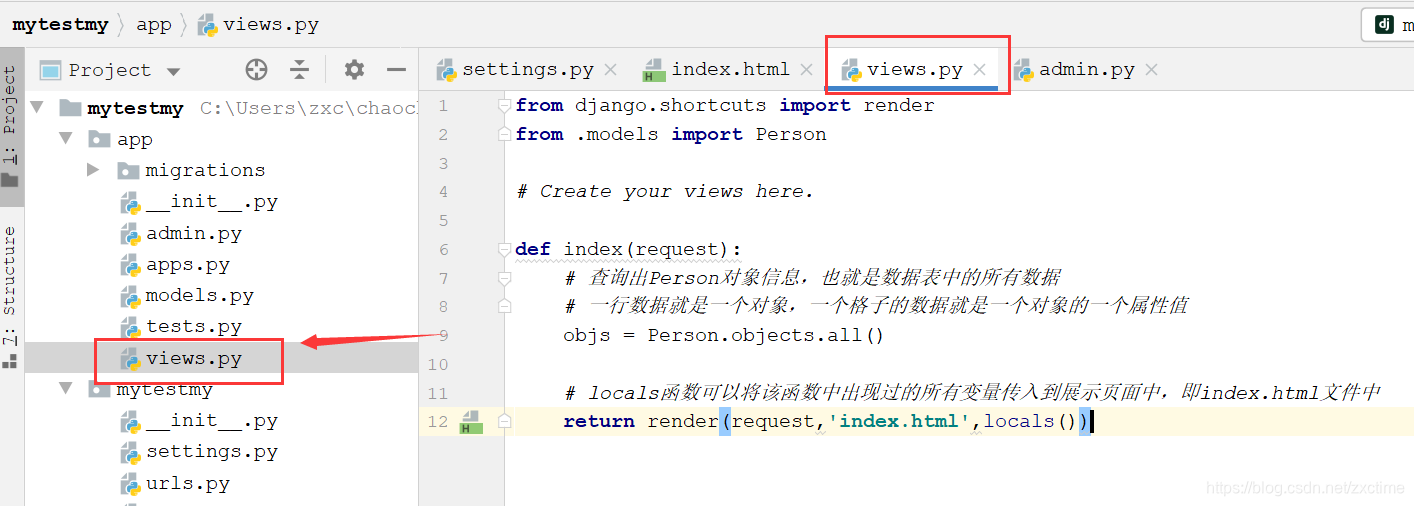The height and width of the screenshot is (506, 1414).
Task: Toggle the 1: Project tool window tab
Action: 10,126
